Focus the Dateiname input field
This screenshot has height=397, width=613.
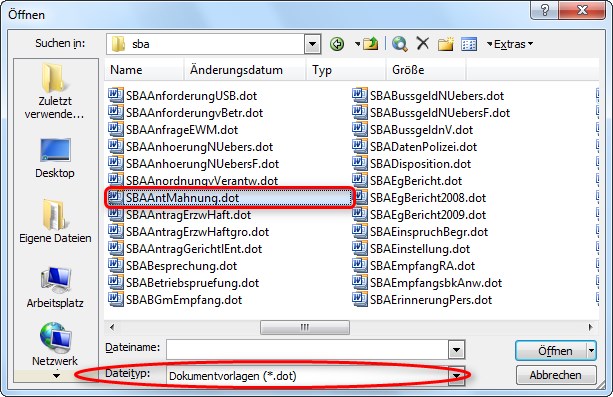pos(308,349)
